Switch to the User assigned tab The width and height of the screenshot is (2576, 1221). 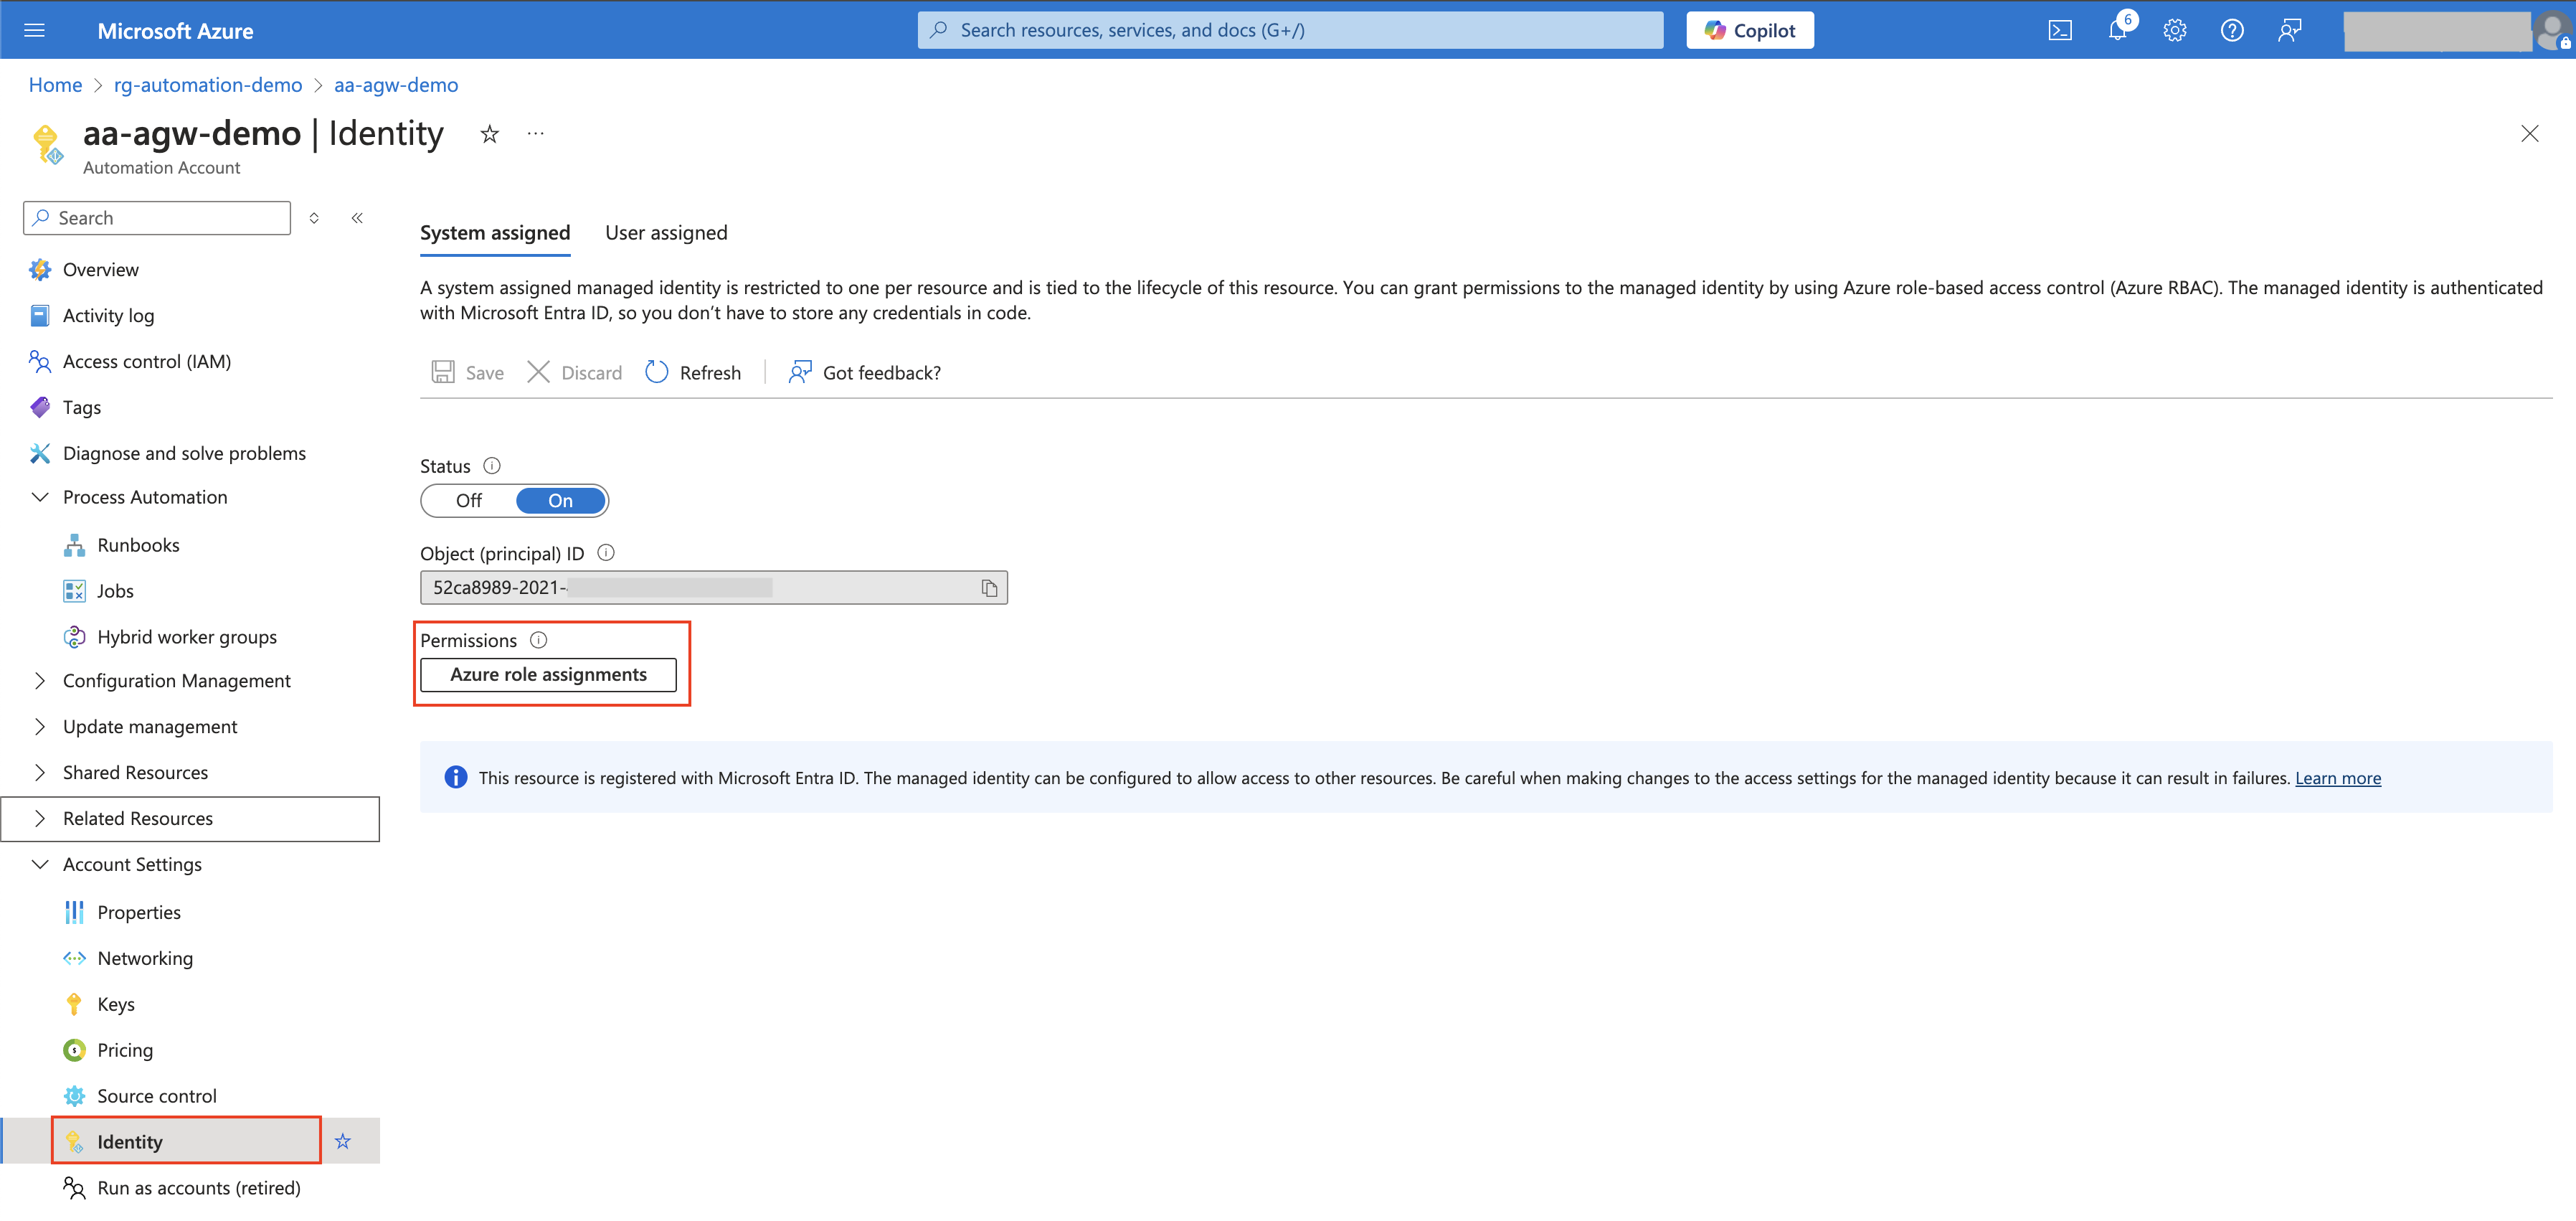click(x=666, y=233)
